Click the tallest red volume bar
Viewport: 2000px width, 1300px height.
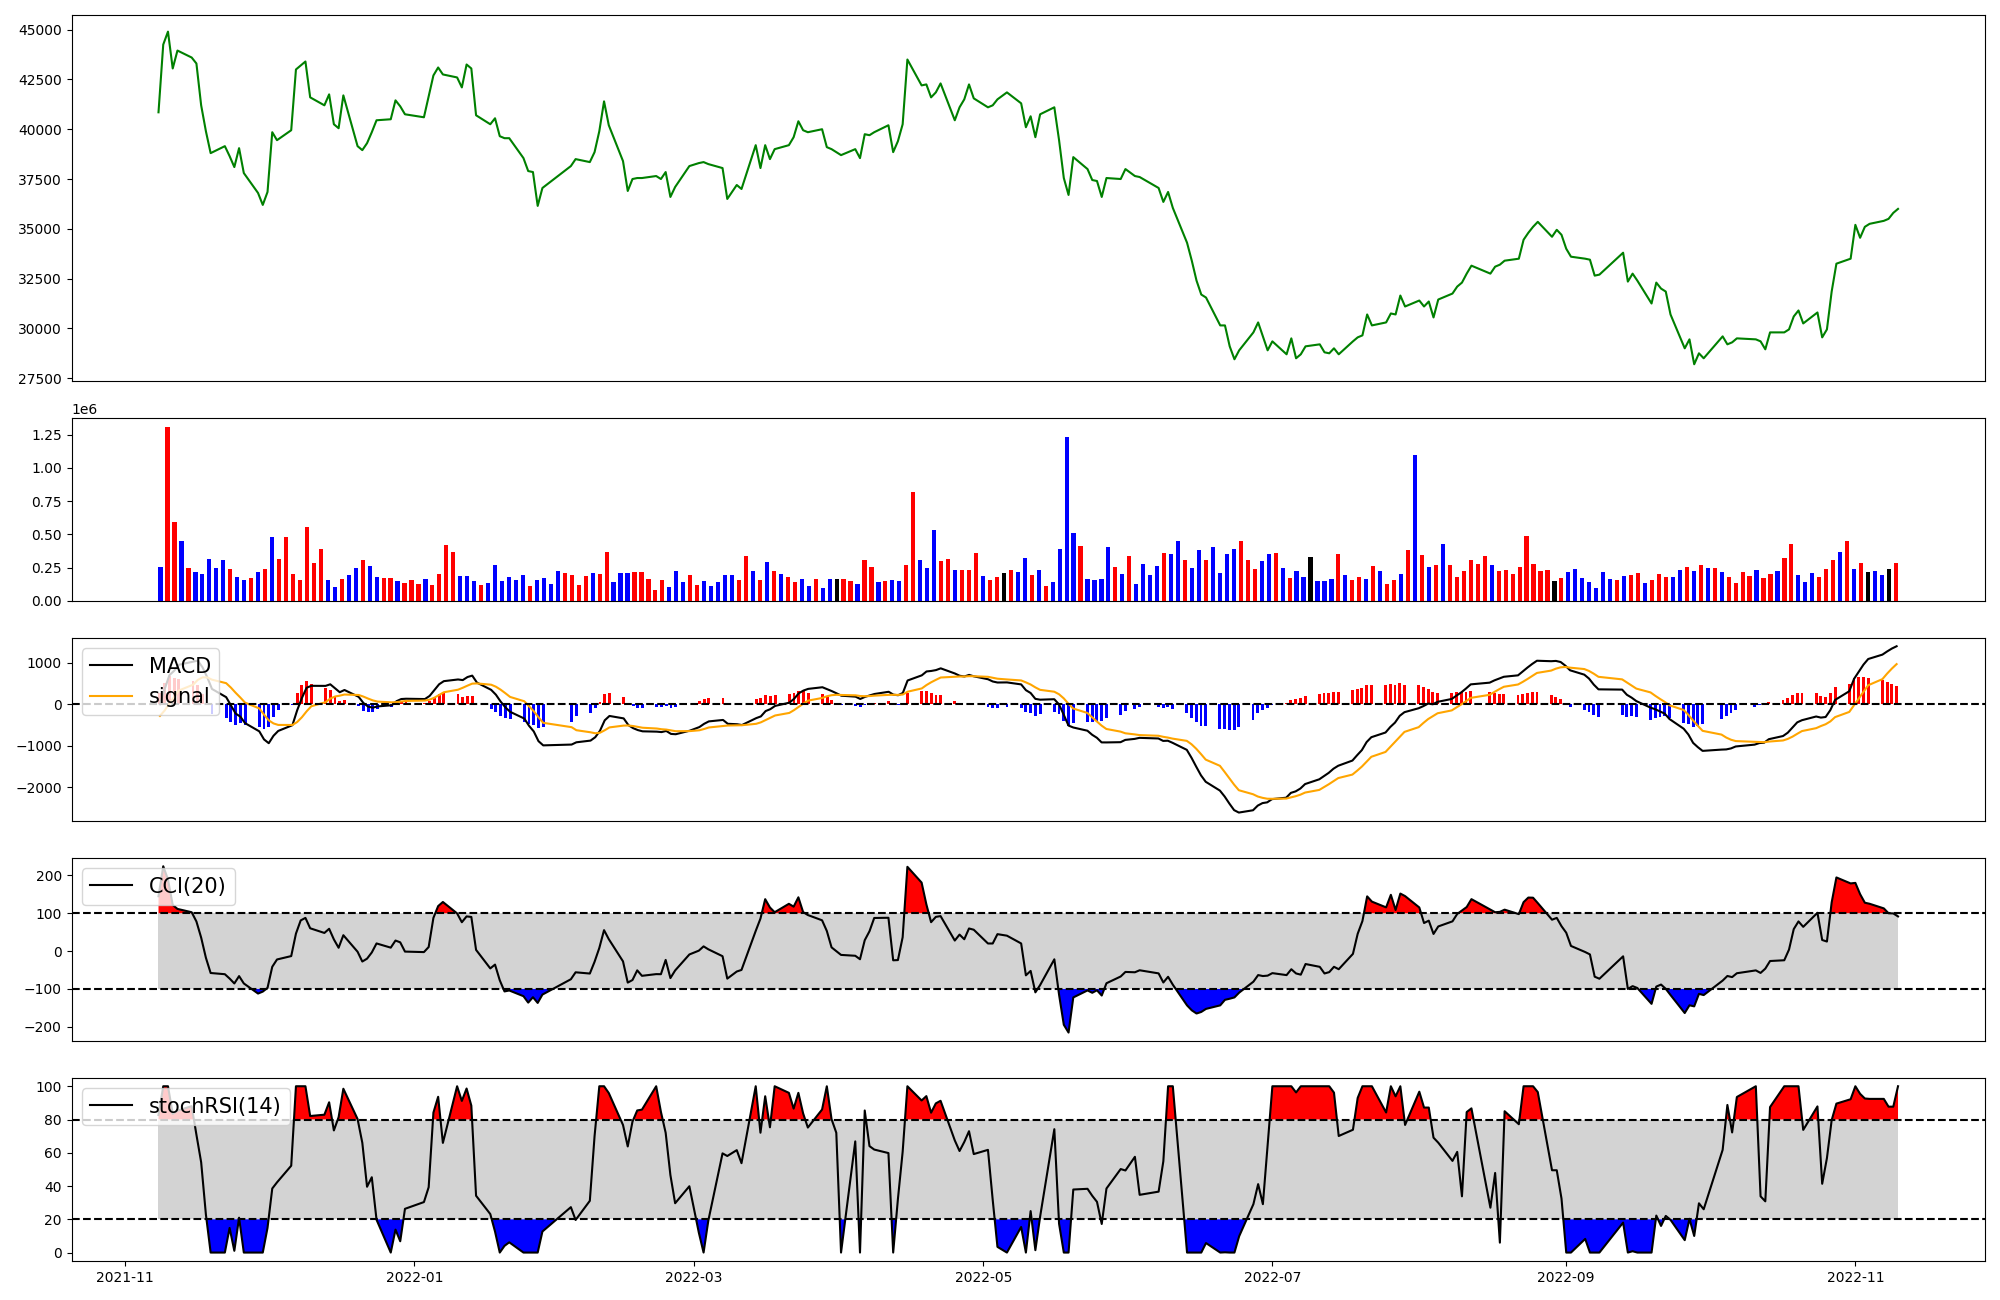pyautogui.click(x=167, y=514)
